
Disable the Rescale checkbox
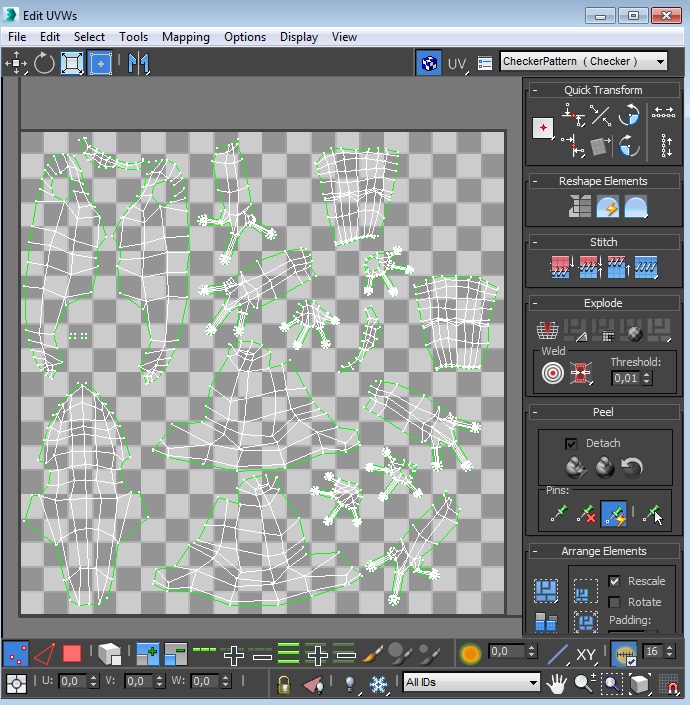614,581
